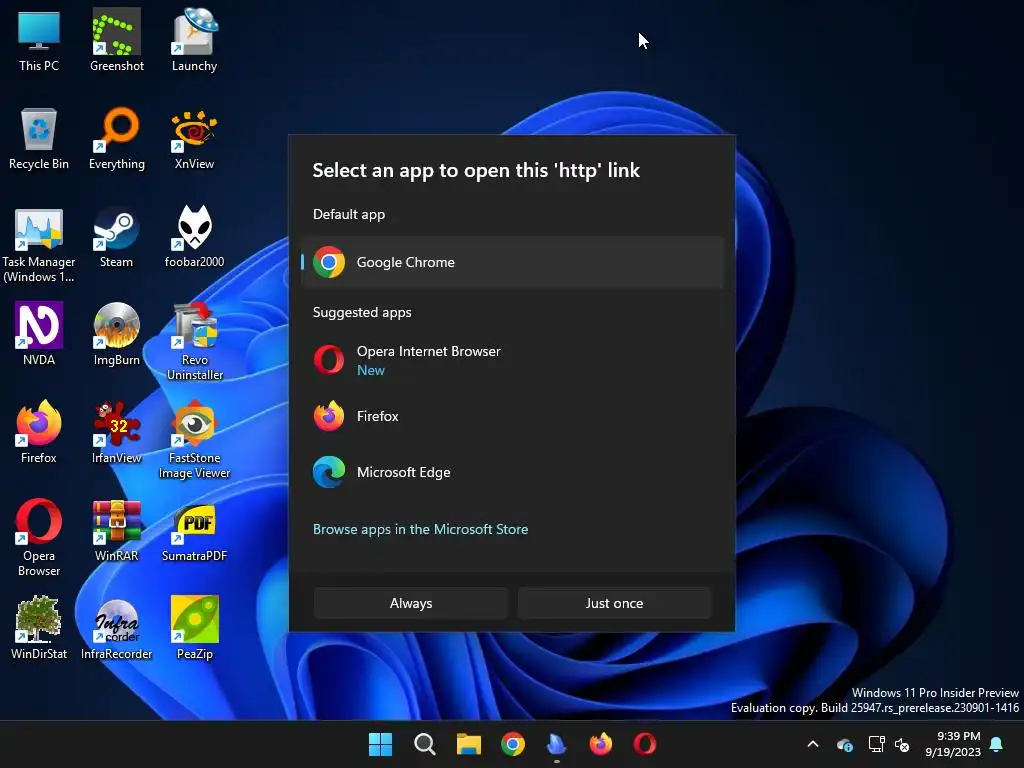
Task: Choose Firefox in suggested apps list
Action: 513,416
